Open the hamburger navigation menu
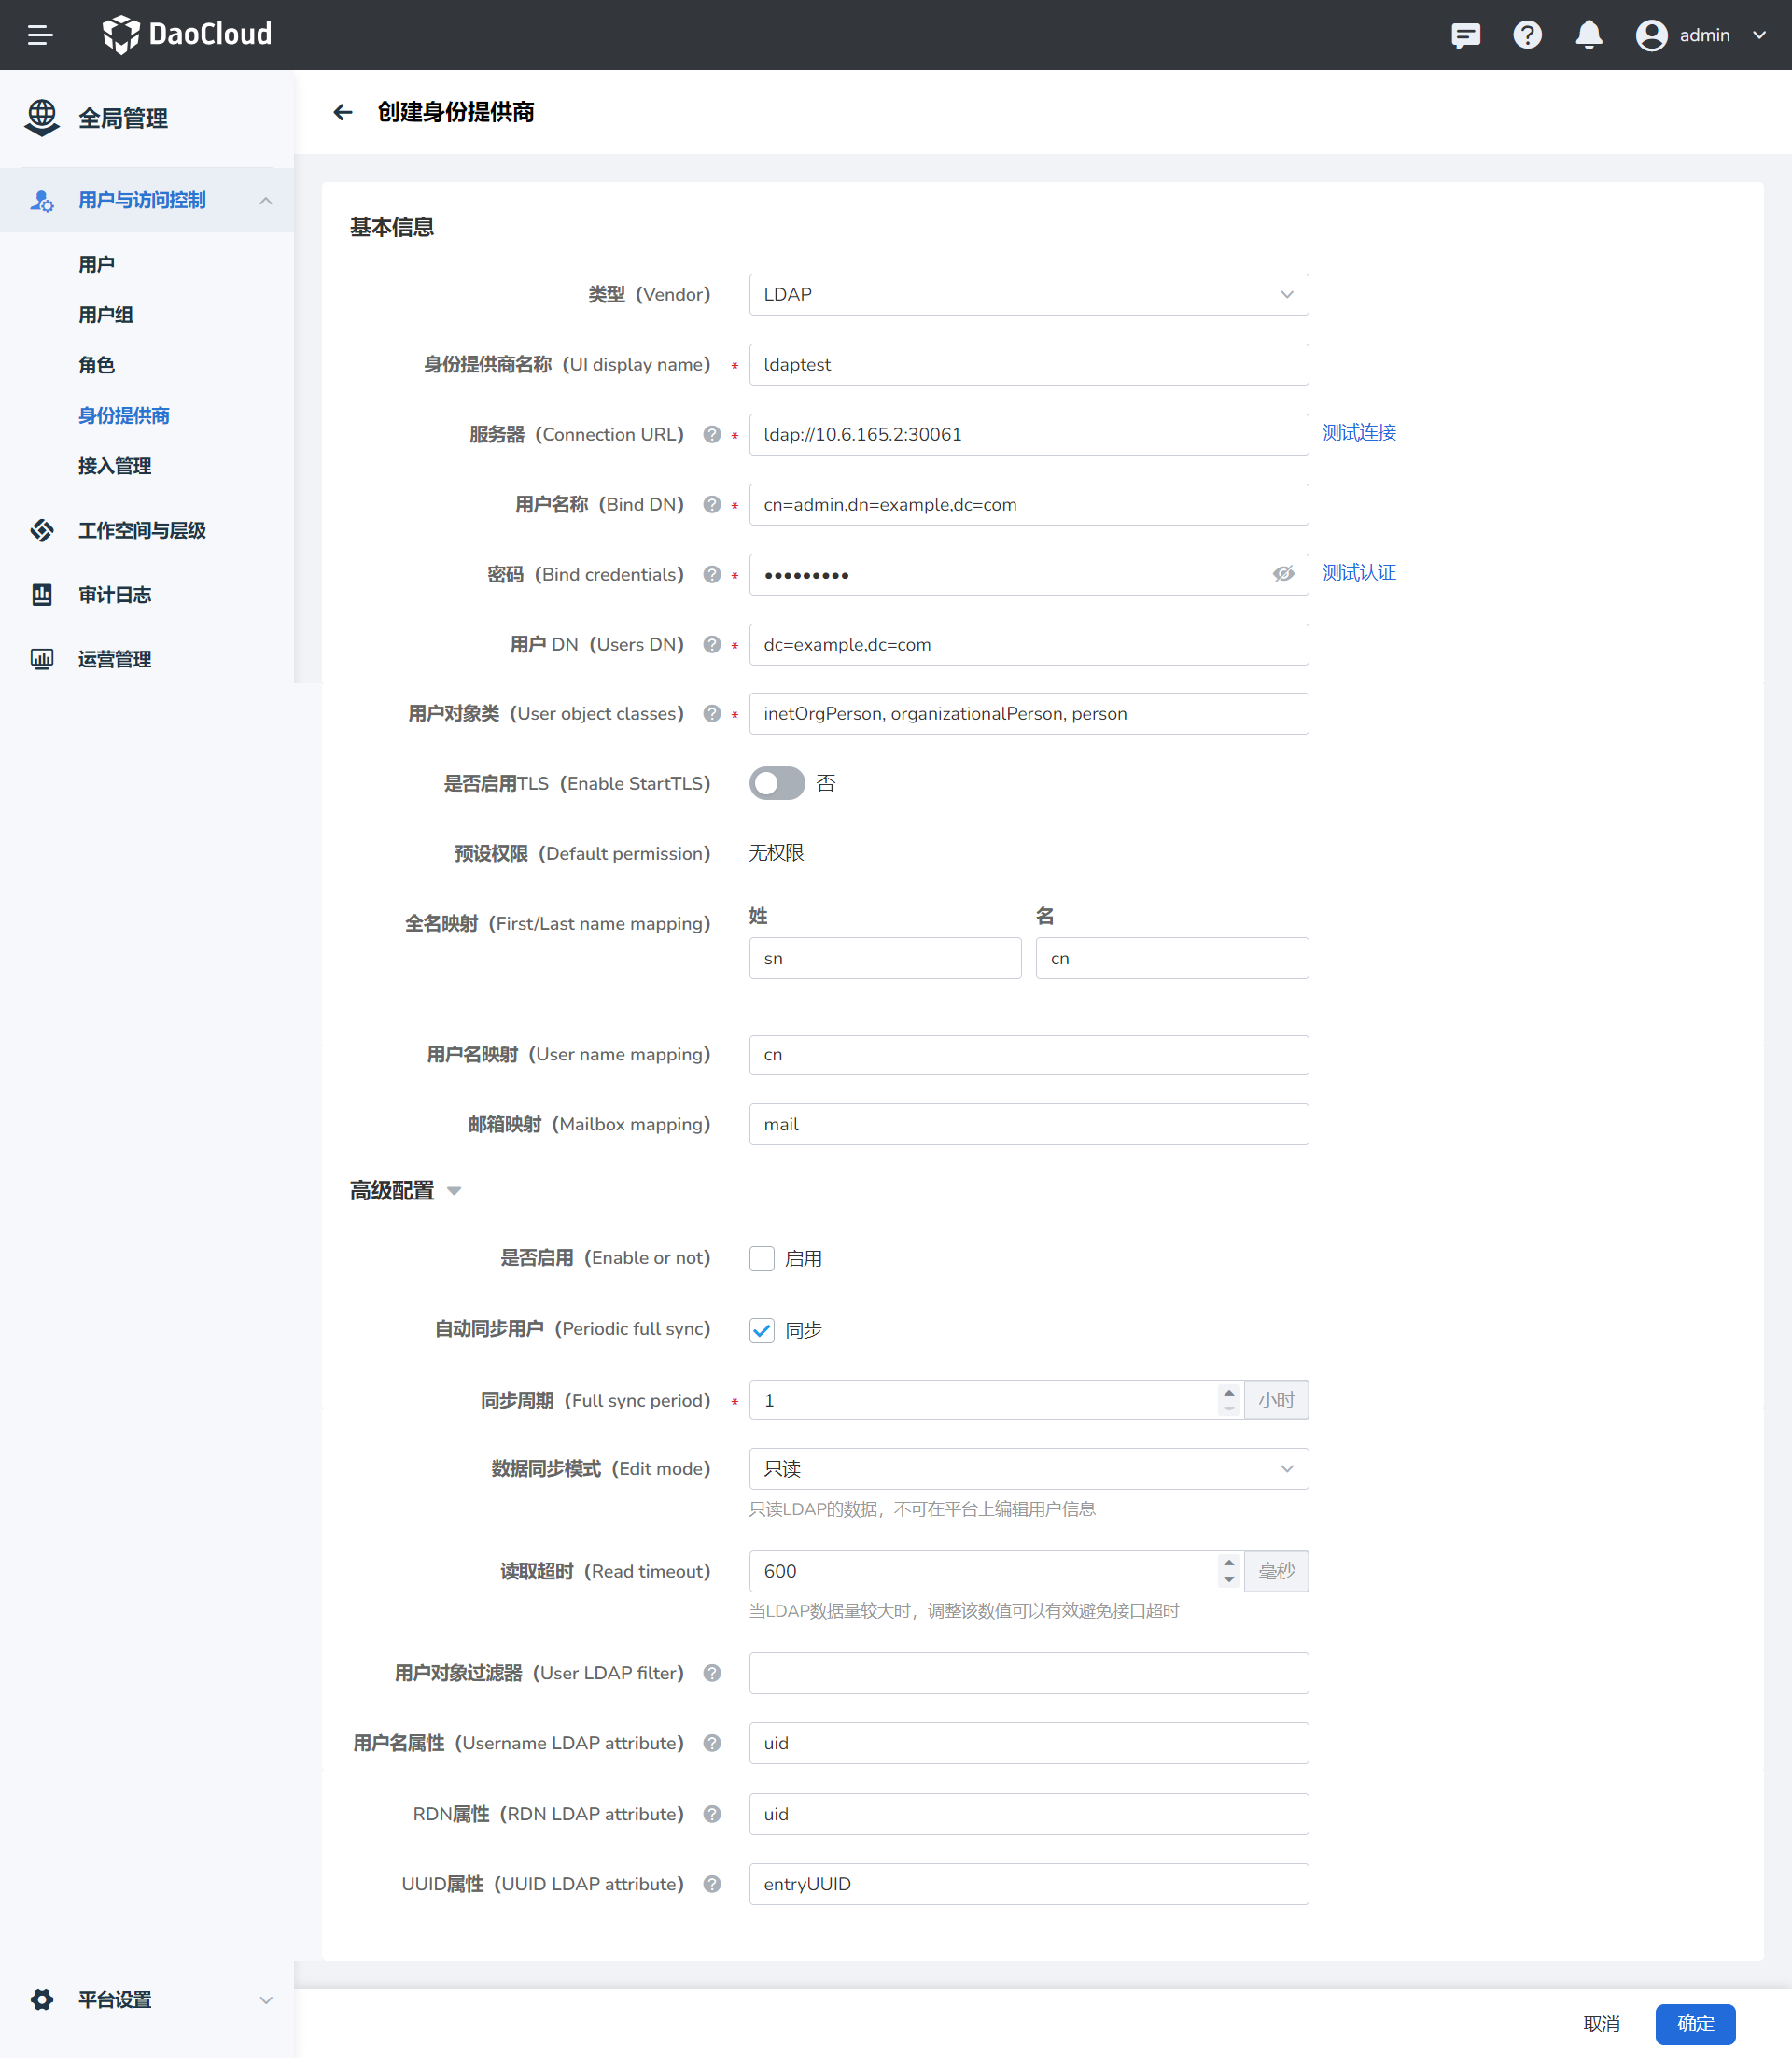Screen dimensions: 1792x2062 point(40,34)
